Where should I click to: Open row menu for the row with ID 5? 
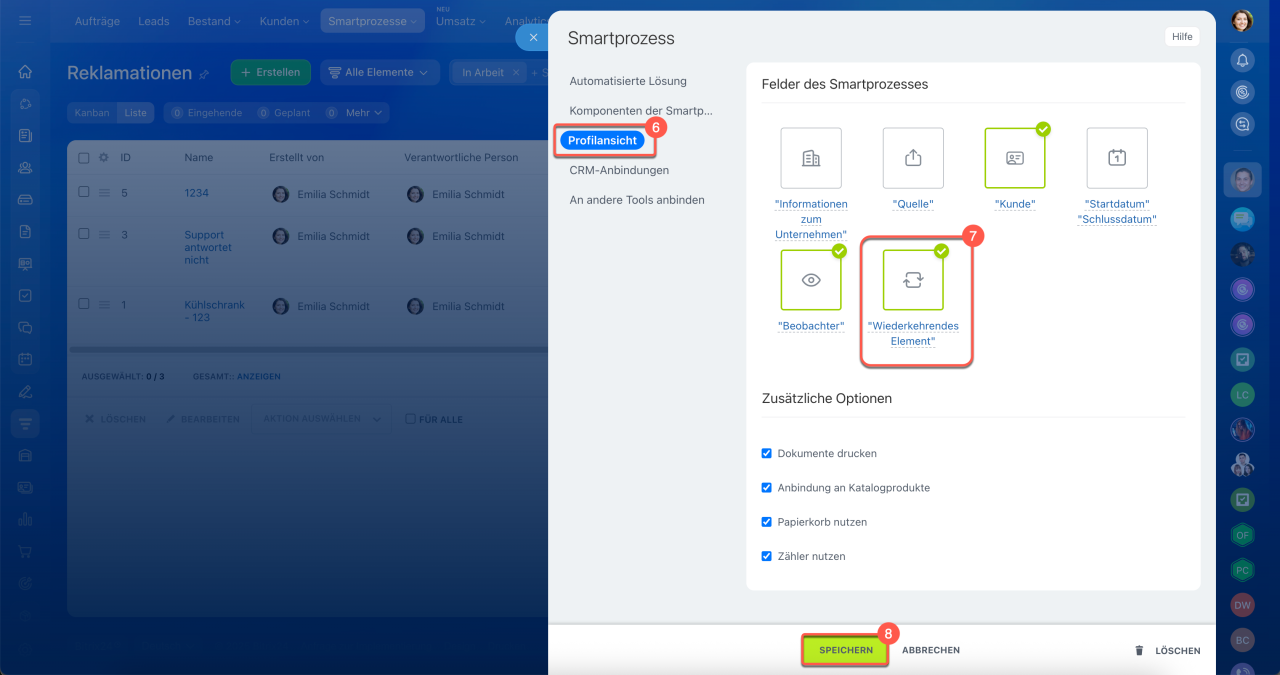click(x=103, y=193)
